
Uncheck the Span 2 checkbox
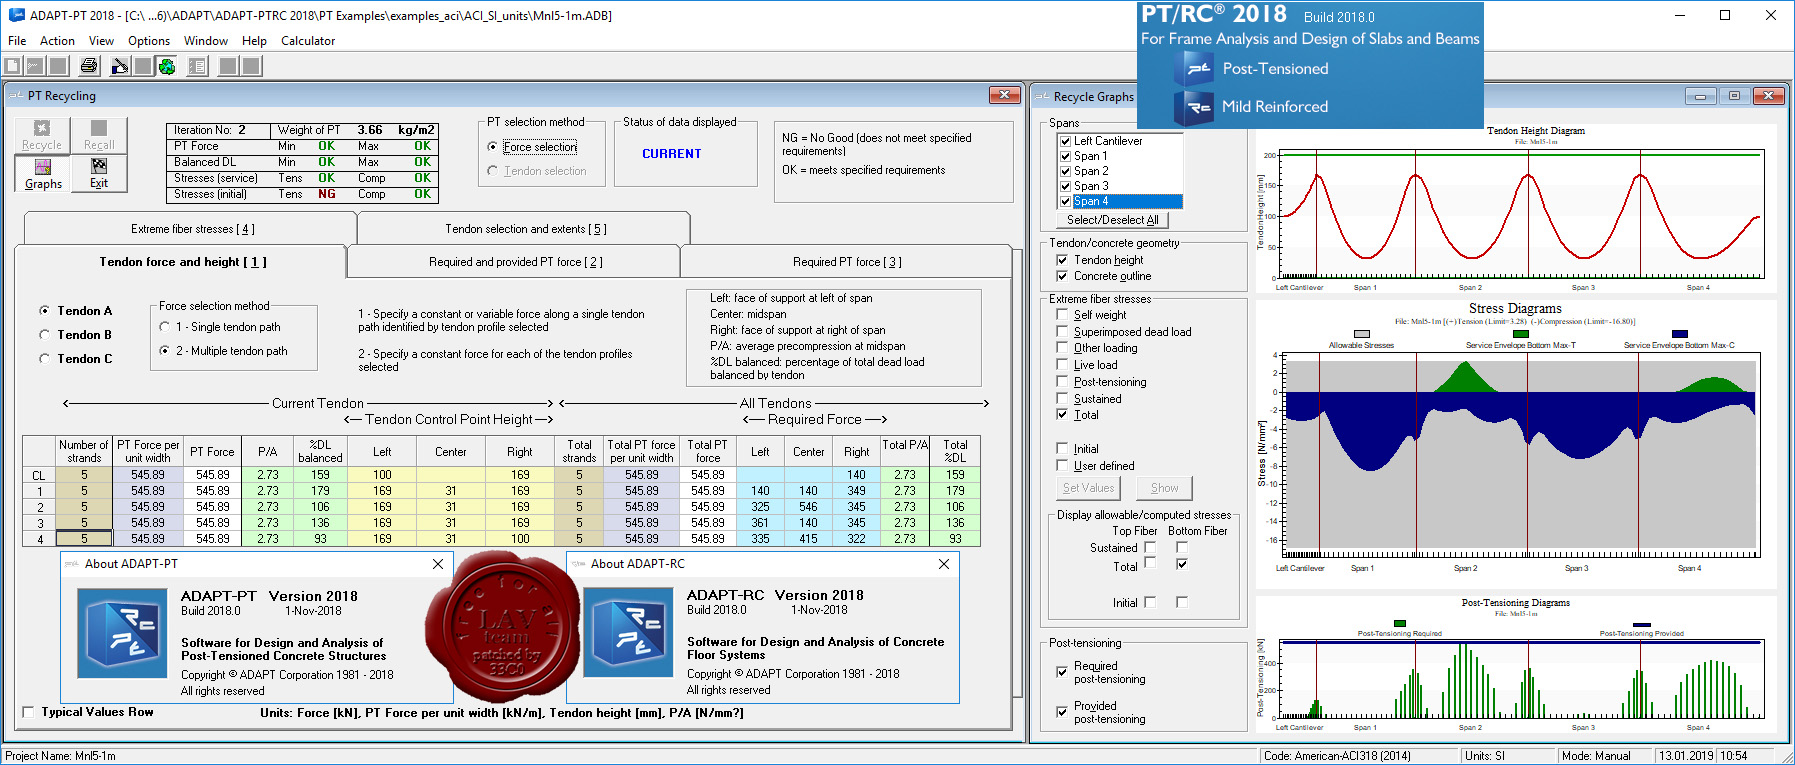1065,171
